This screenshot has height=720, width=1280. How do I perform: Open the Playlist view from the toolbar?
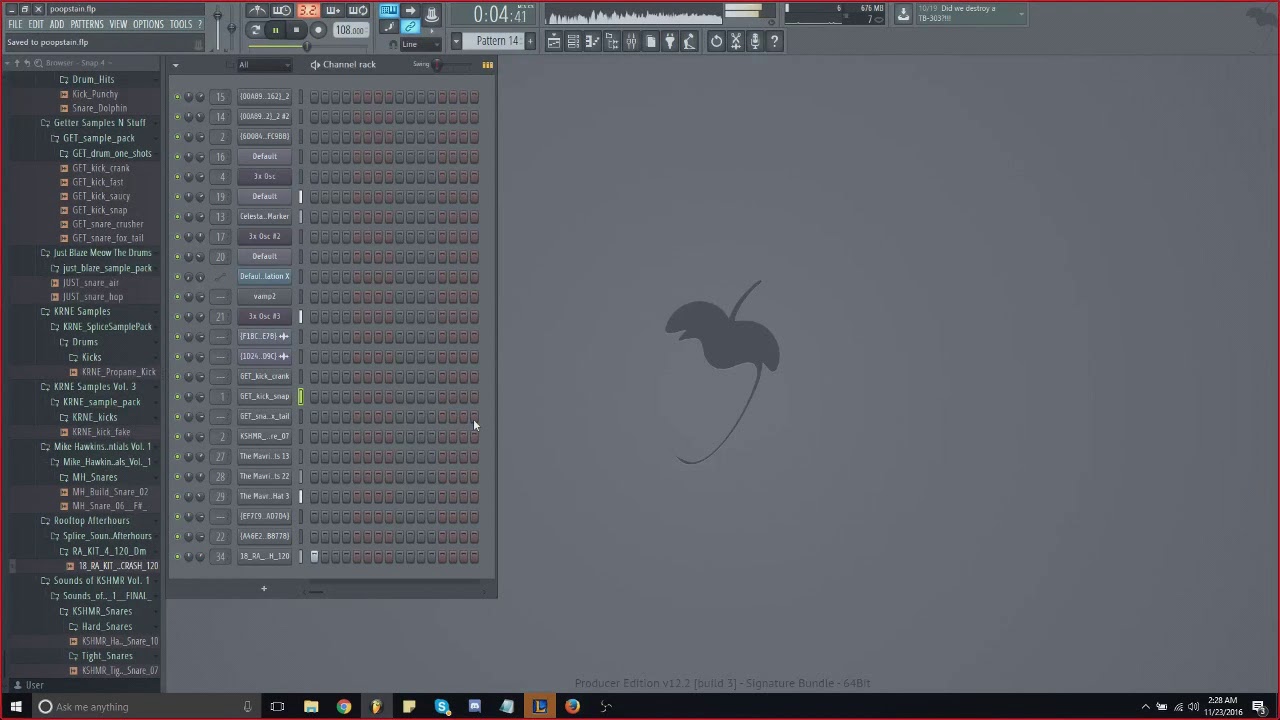click(553, 41)
